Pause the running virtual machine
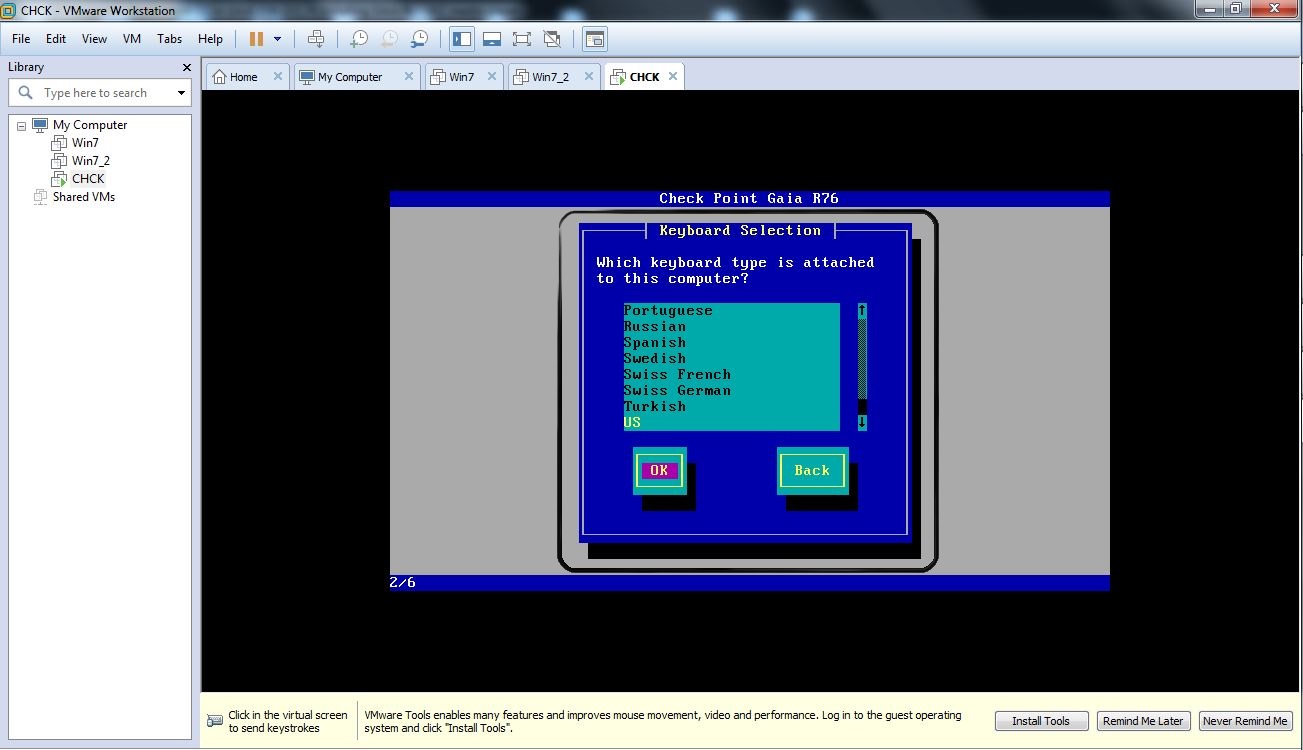 point(256,39)
